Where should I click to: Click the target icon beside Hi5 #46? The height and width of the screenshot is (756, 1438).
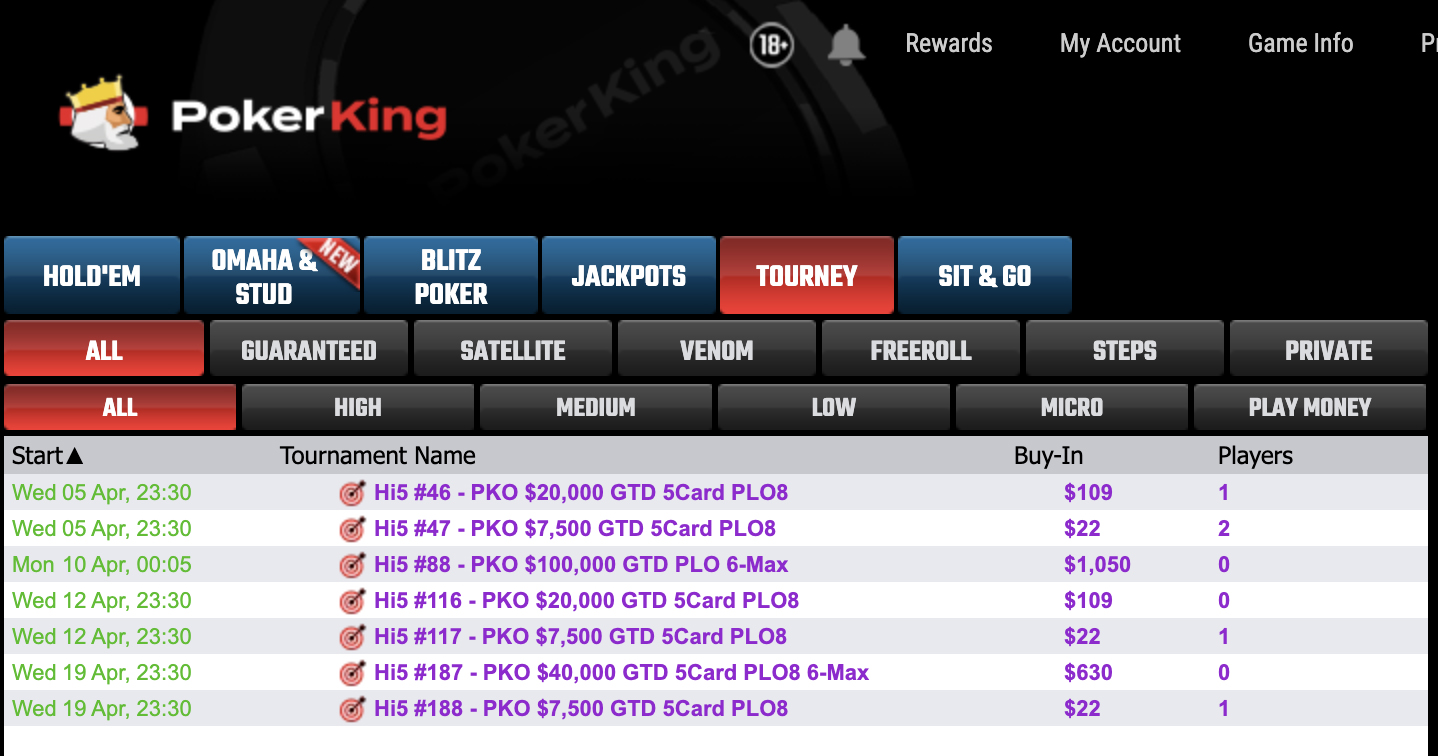pyautogui.click(x=352, y=493)
